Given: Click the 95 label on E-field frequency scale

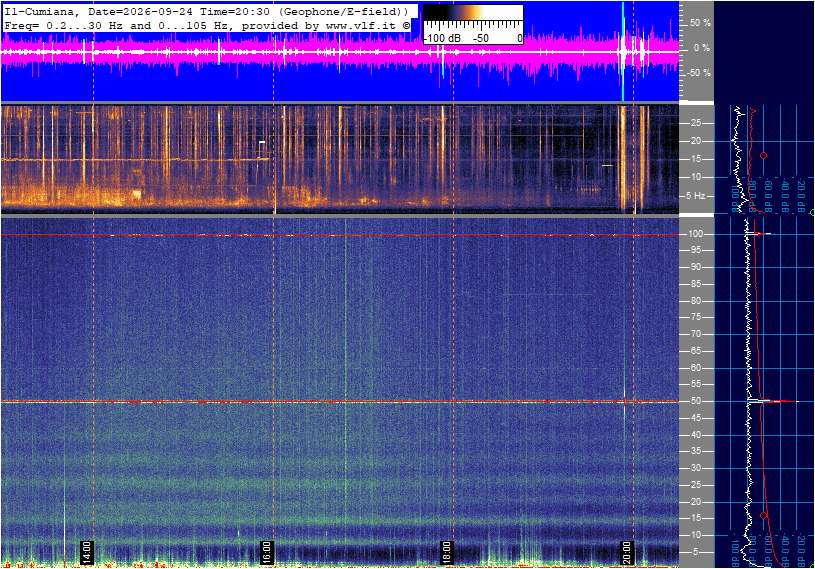Looking at the screenshot, I should 695,250.
